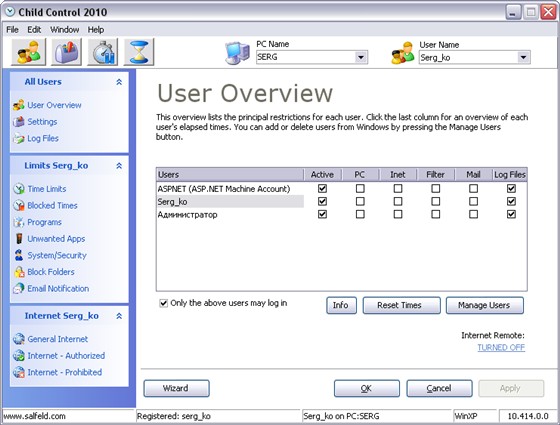Screen dimensions: 560x425
Task: Uncheck Only the above users may log in
Action: [x=164, y=303]
